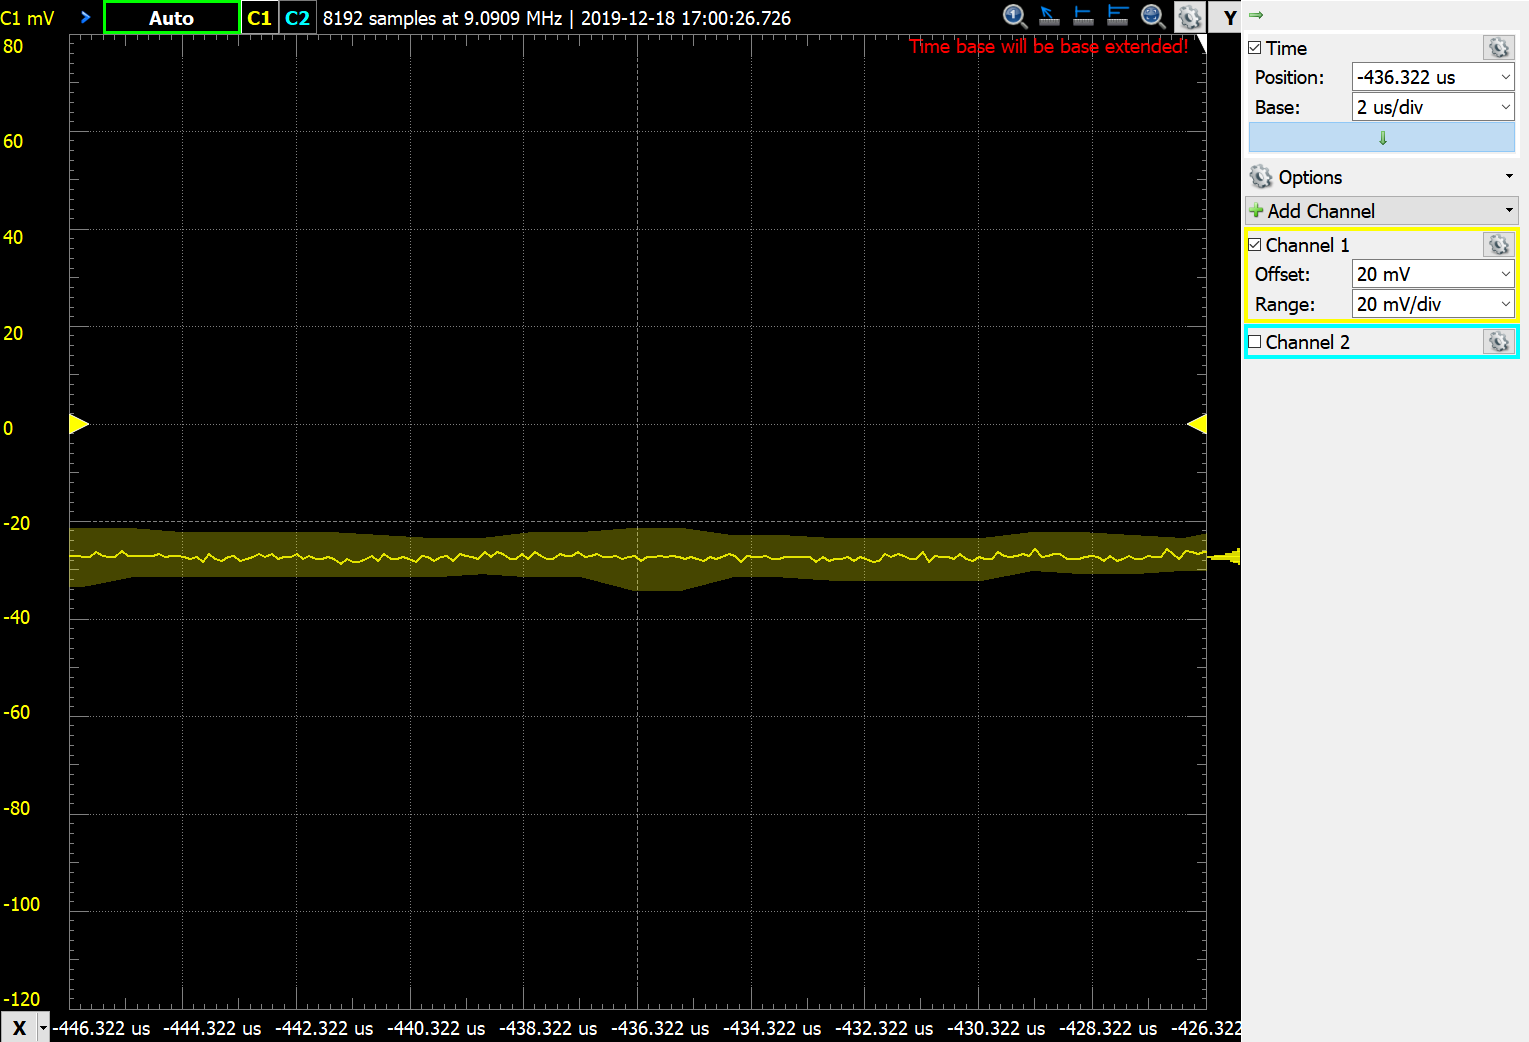Click the -428.322 us time axis label

[x=1108, y=1028]
